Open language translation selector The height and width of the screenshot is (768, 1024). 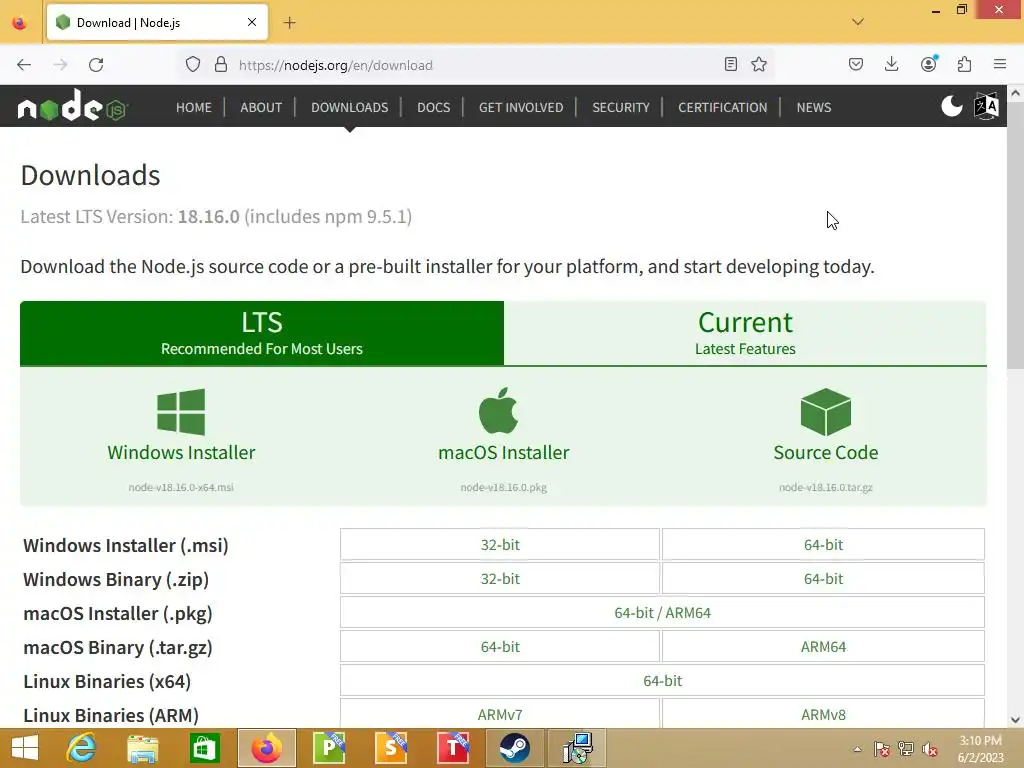986,106
